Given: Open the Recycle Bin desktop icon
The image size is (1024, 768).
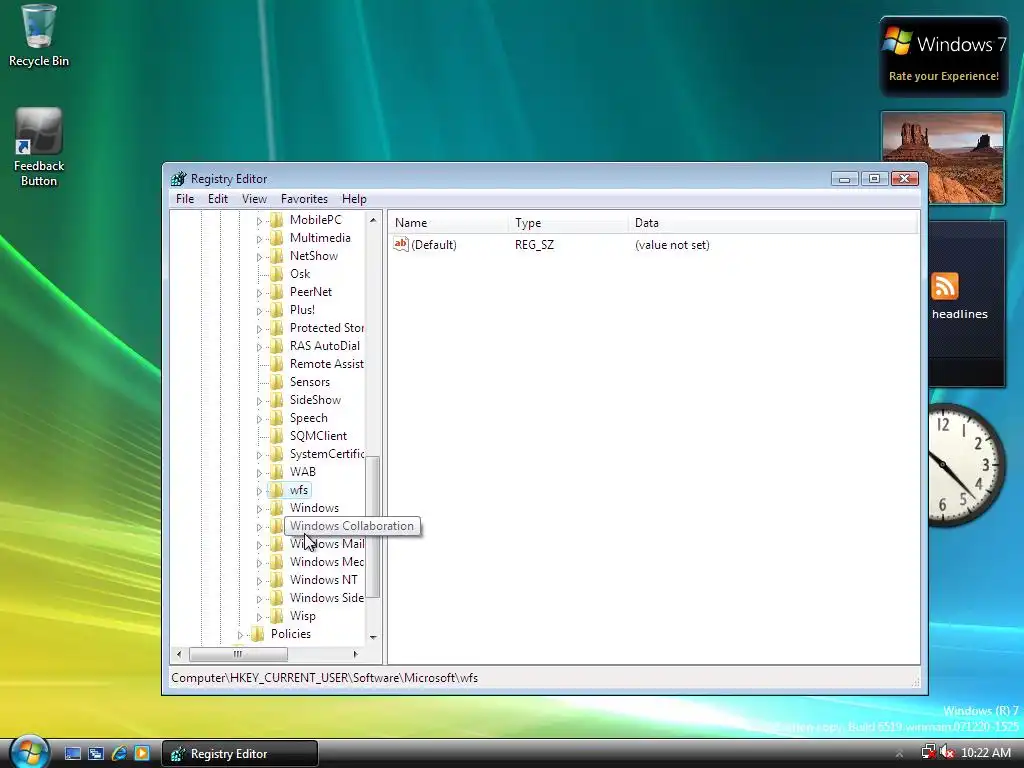Looking at the screenshot, I should pyautogui.click(x=39, y=36).
